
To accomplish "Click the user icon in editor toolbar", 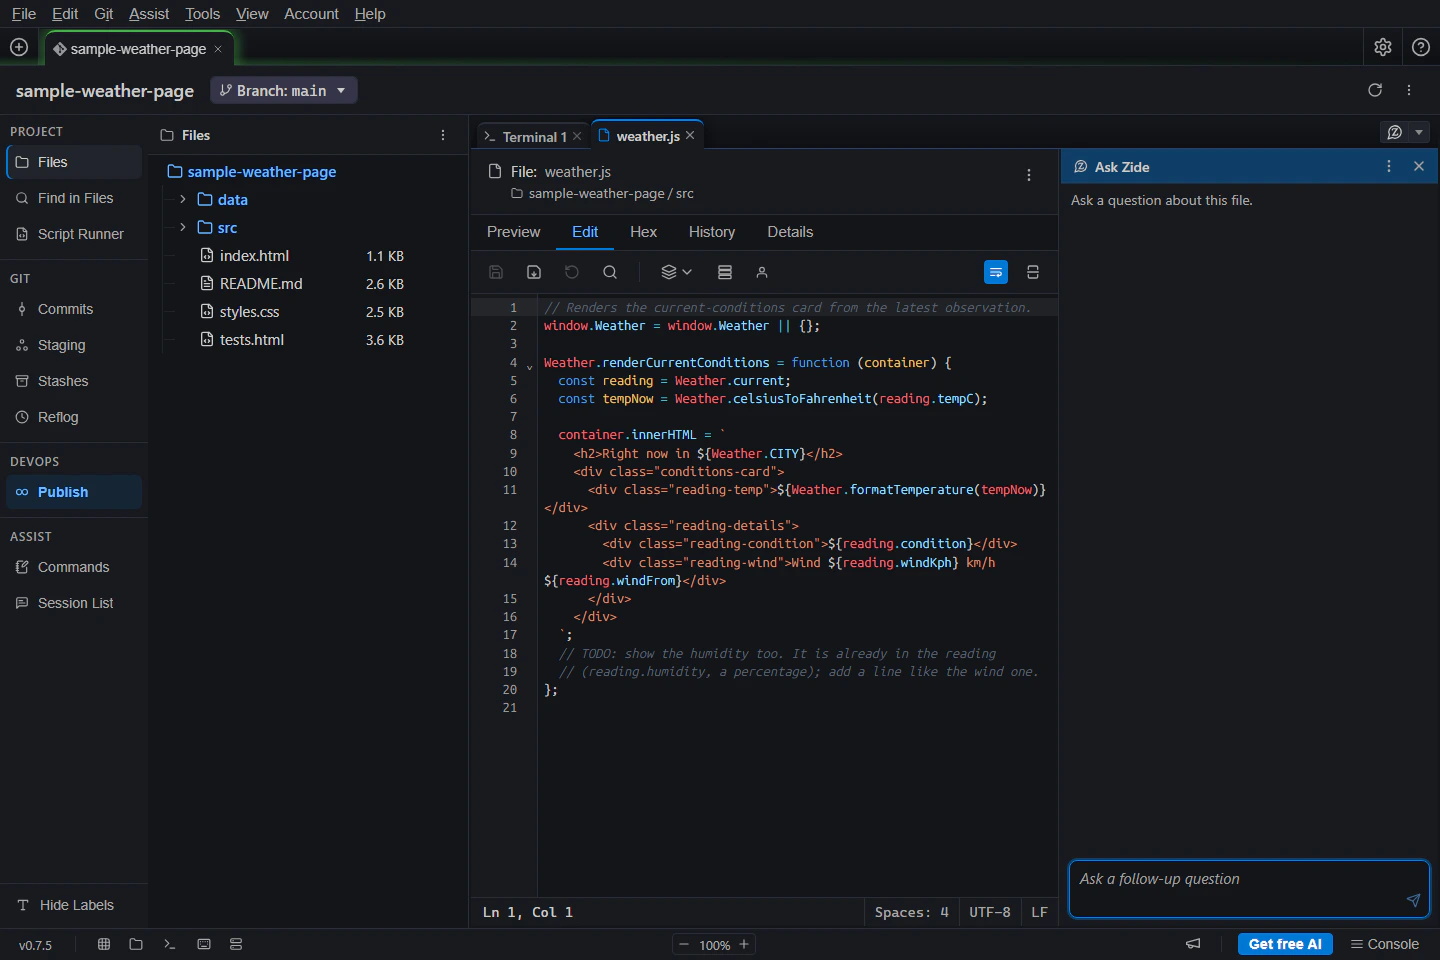I will click(x=762, y=272).
